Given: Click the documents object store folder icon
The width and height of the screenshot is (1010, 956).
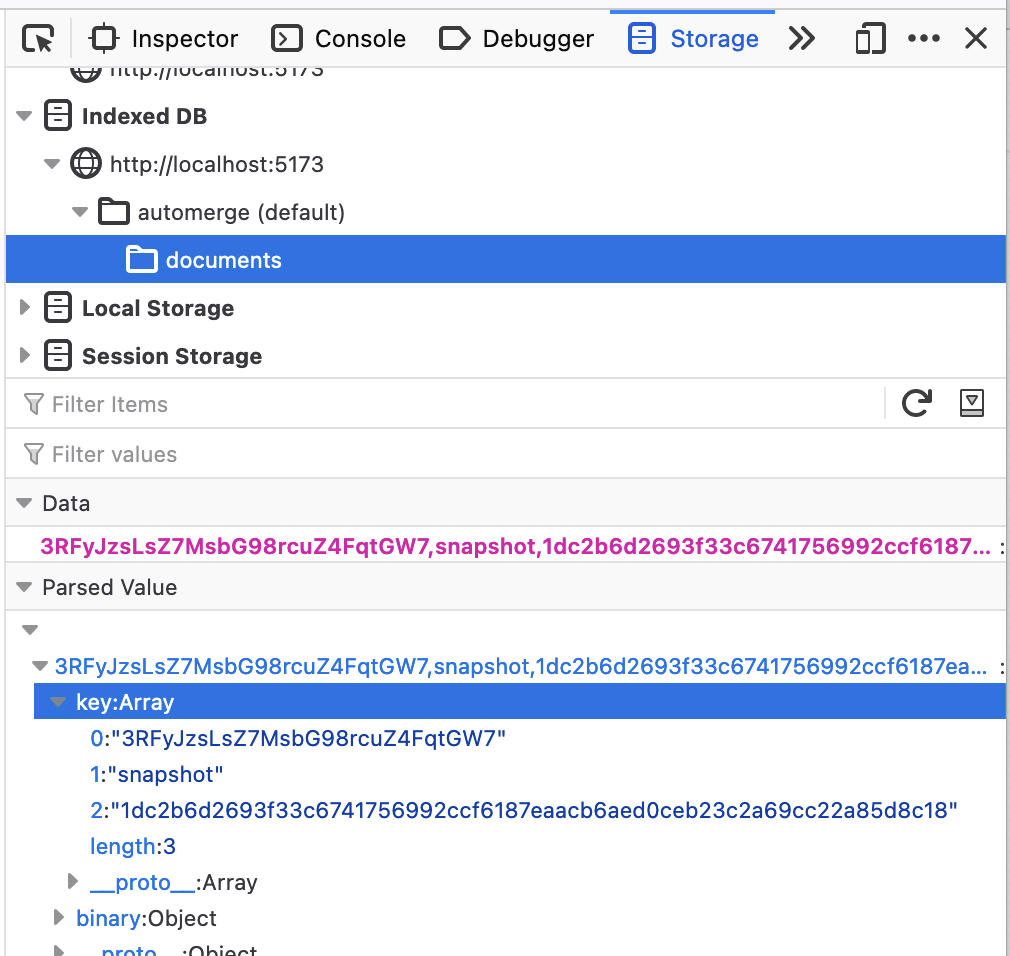Looking at the screenshot, I should (141, 259).
